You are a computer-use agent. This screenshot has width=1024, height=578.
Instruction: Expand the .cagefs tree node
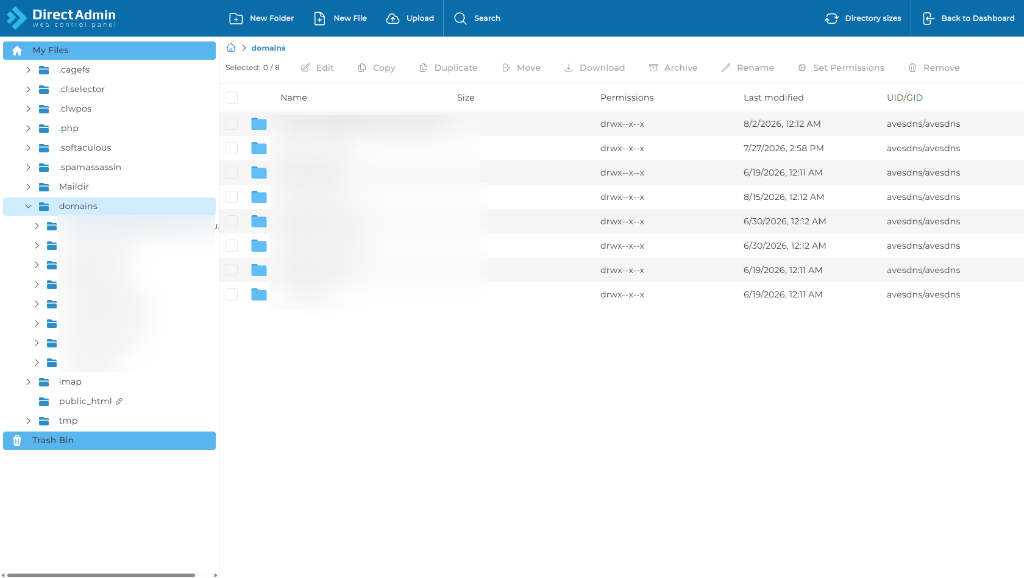pos(28,70)
